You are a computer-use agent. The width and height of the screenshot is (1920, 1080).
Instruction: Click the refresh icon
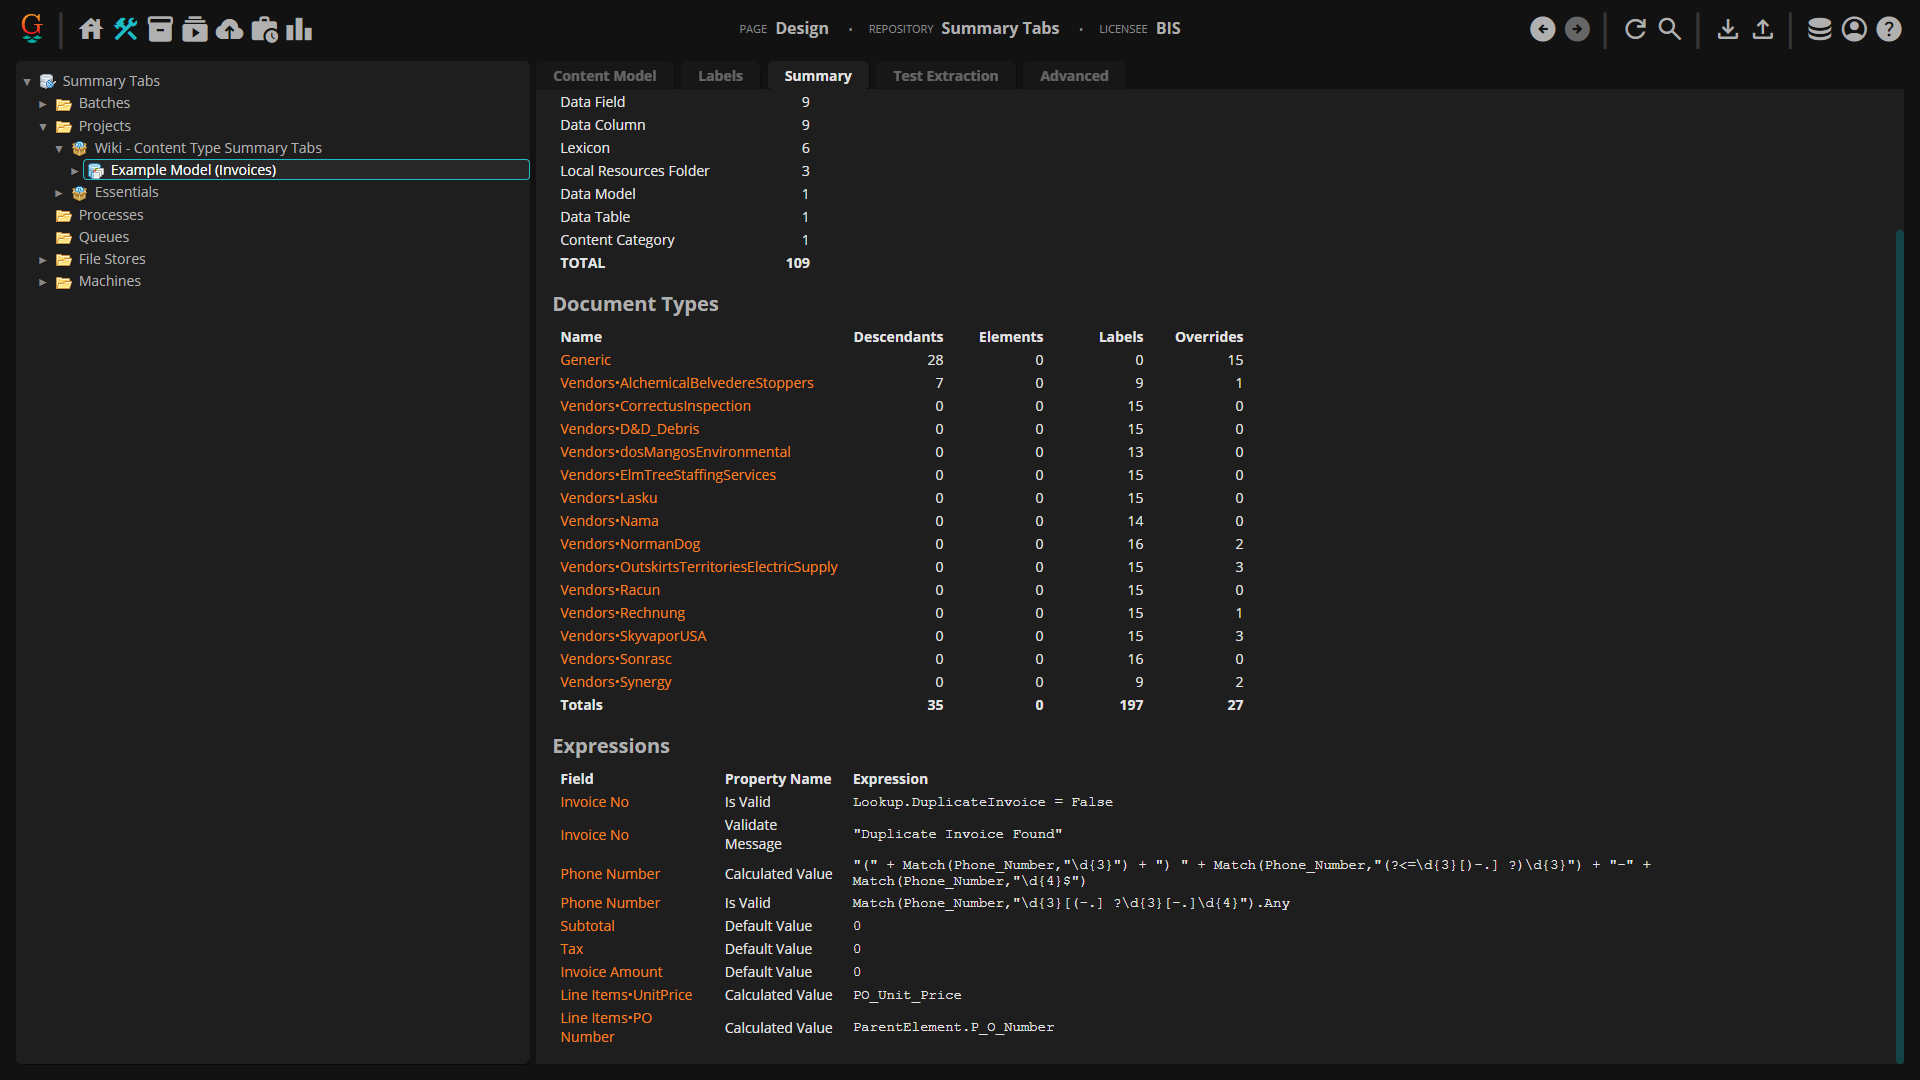(1635, 29)
